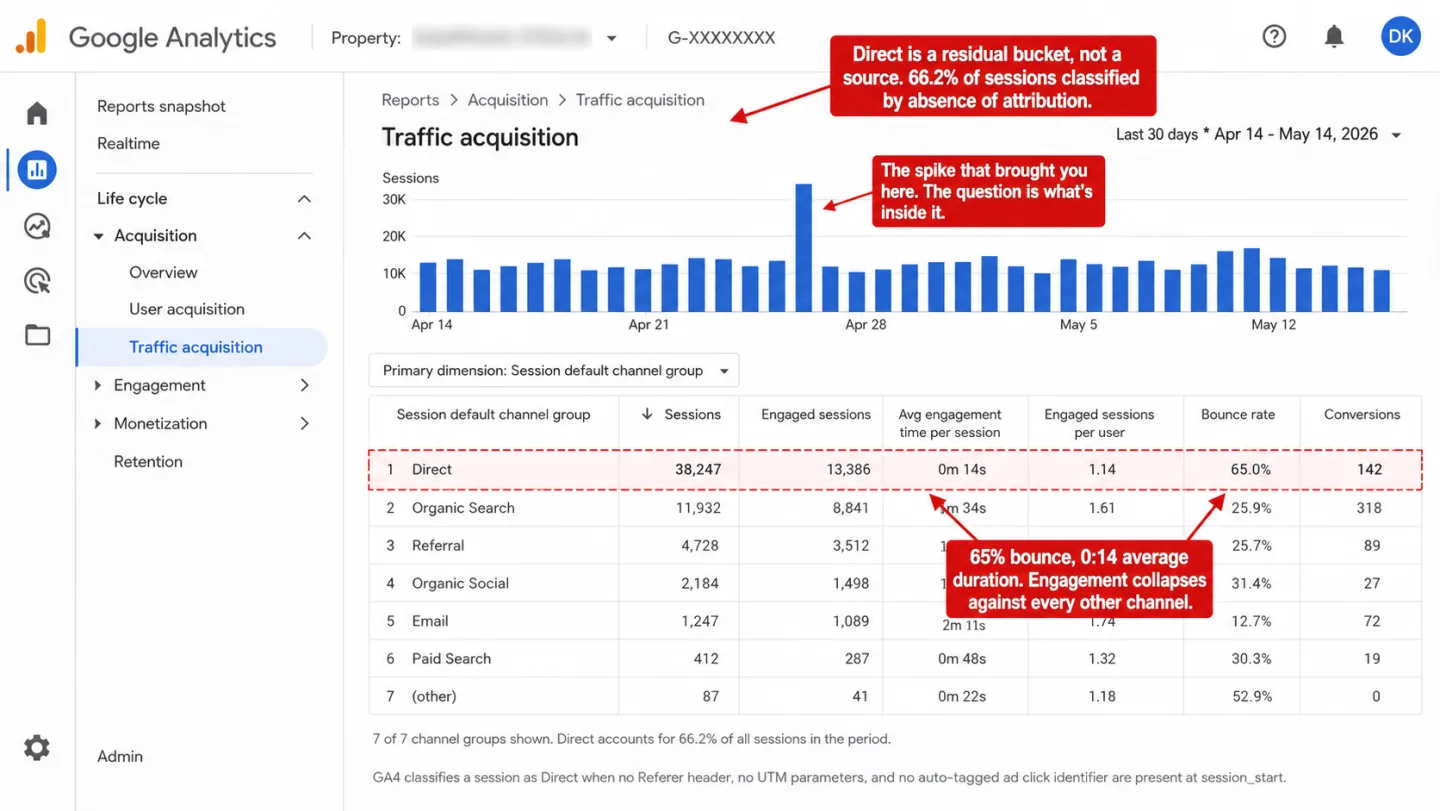Sort by Engaged sessions column header
1440x811 pixels.
816,414
